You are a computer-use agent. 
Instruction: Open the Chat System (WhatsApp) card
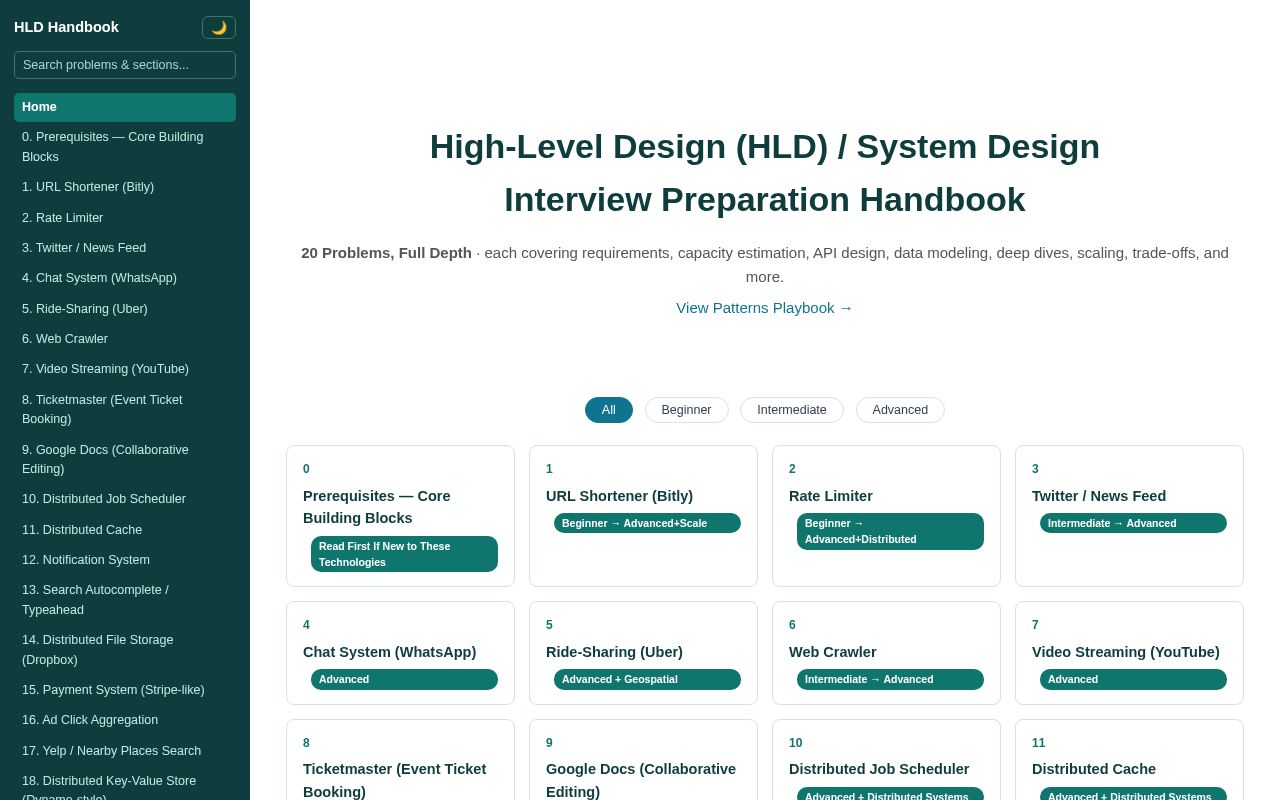point(400,653)
